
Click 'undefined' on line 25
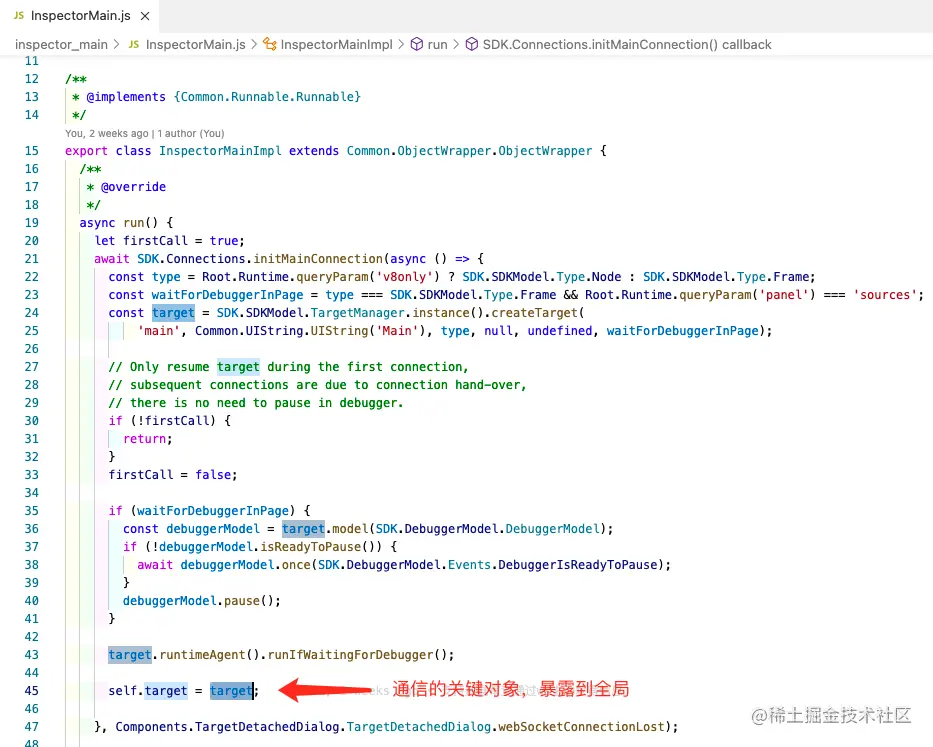[559, 331]
